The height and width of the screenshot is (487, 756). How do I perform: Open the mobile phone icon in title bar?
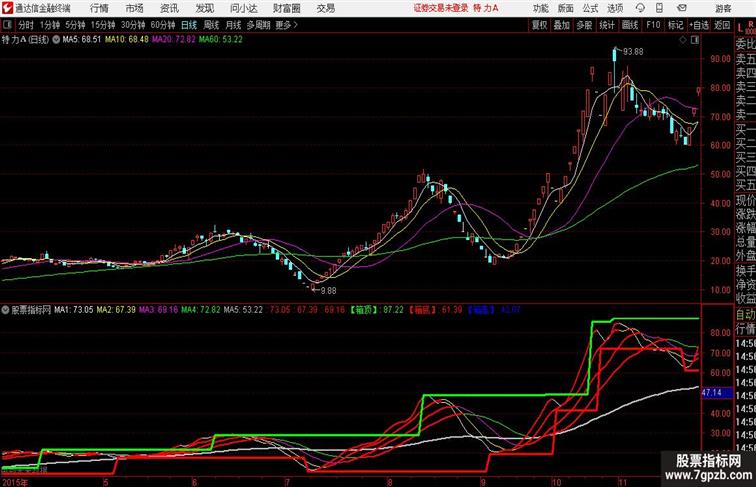(659, 8)
